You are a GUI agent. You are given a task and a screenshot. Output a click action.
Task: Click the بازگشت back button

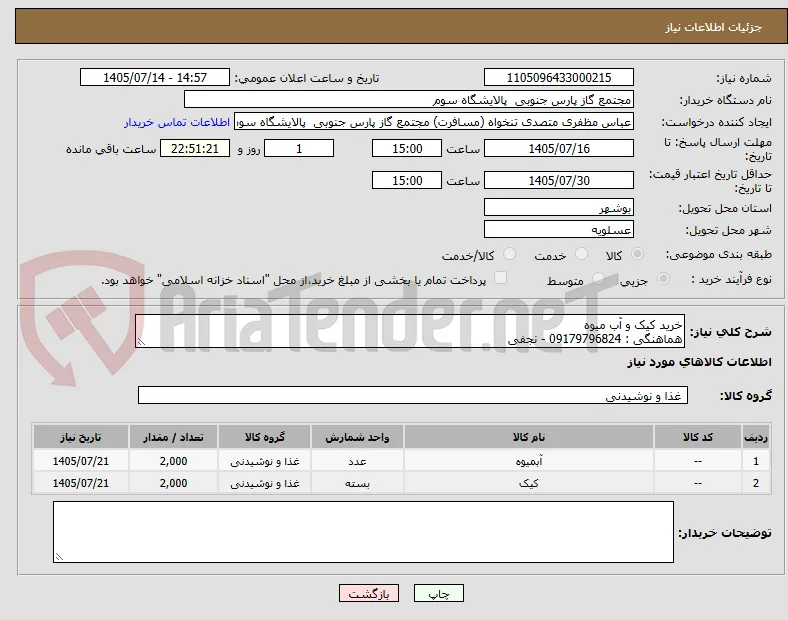369,593
